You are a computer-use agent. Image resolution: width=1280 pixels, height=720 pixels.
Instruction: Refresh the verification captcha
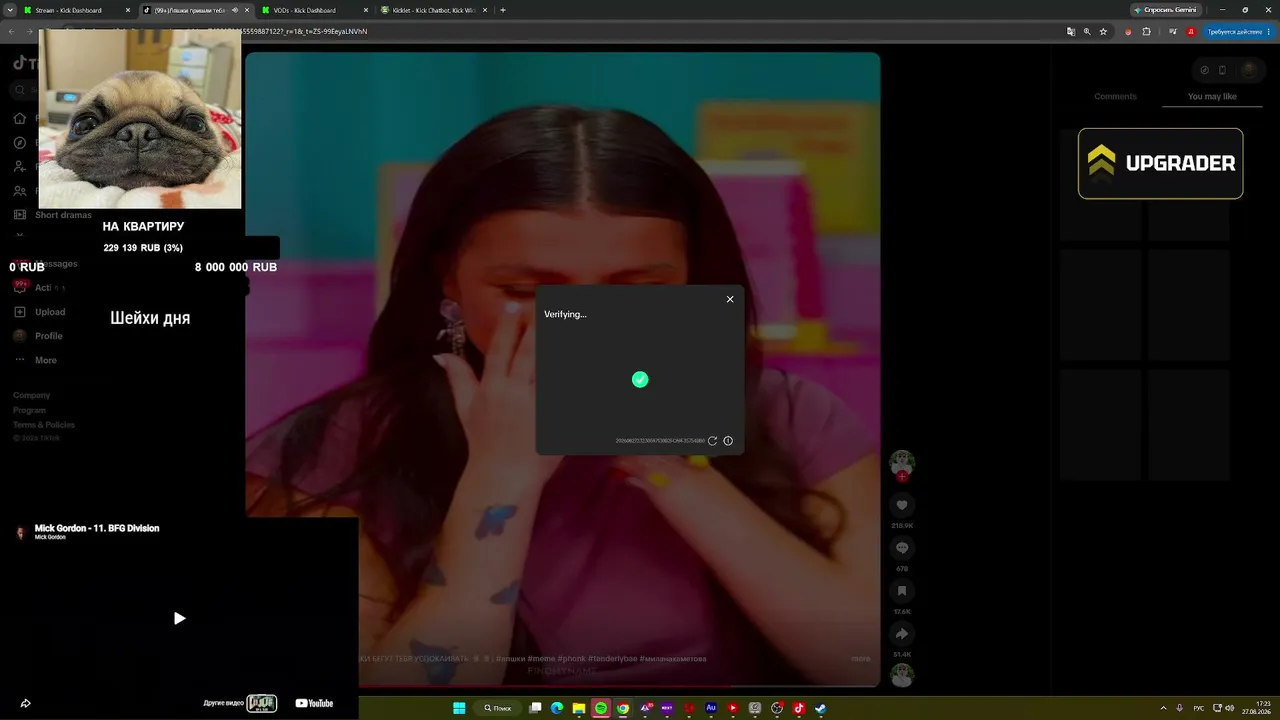pos(713,441)
